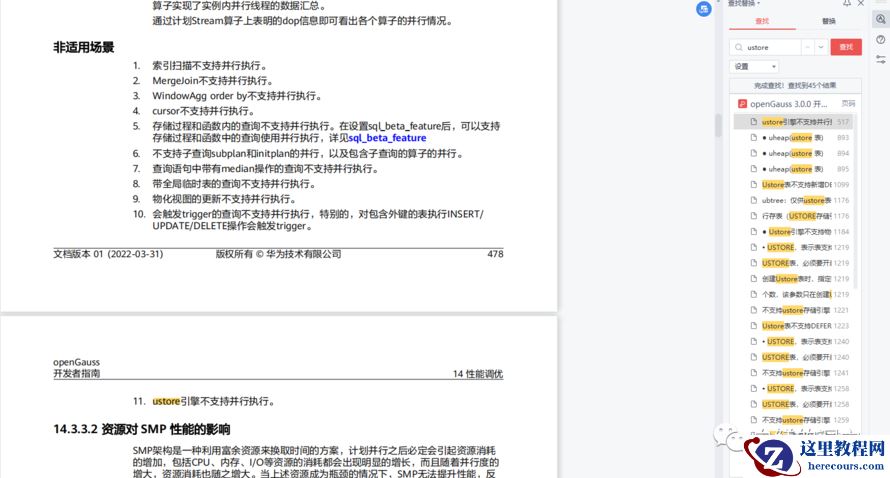Viewport: 890px width, 478px height.
Task: Select result Ustore表不支持DEFER on page 1223
Action: coord(793,326)
